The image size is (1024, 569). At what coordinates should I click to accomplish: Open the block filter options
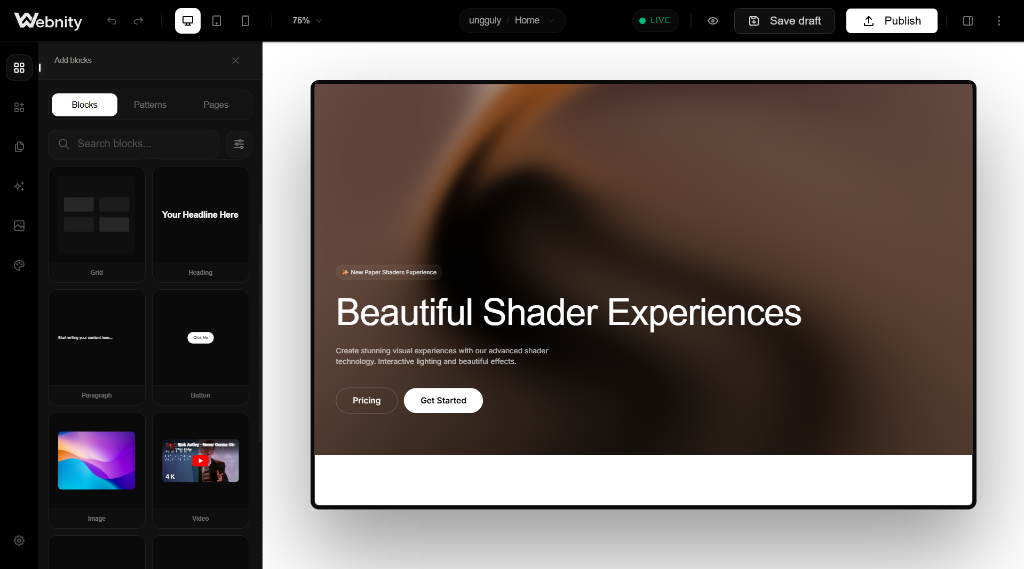coord(239,144)
